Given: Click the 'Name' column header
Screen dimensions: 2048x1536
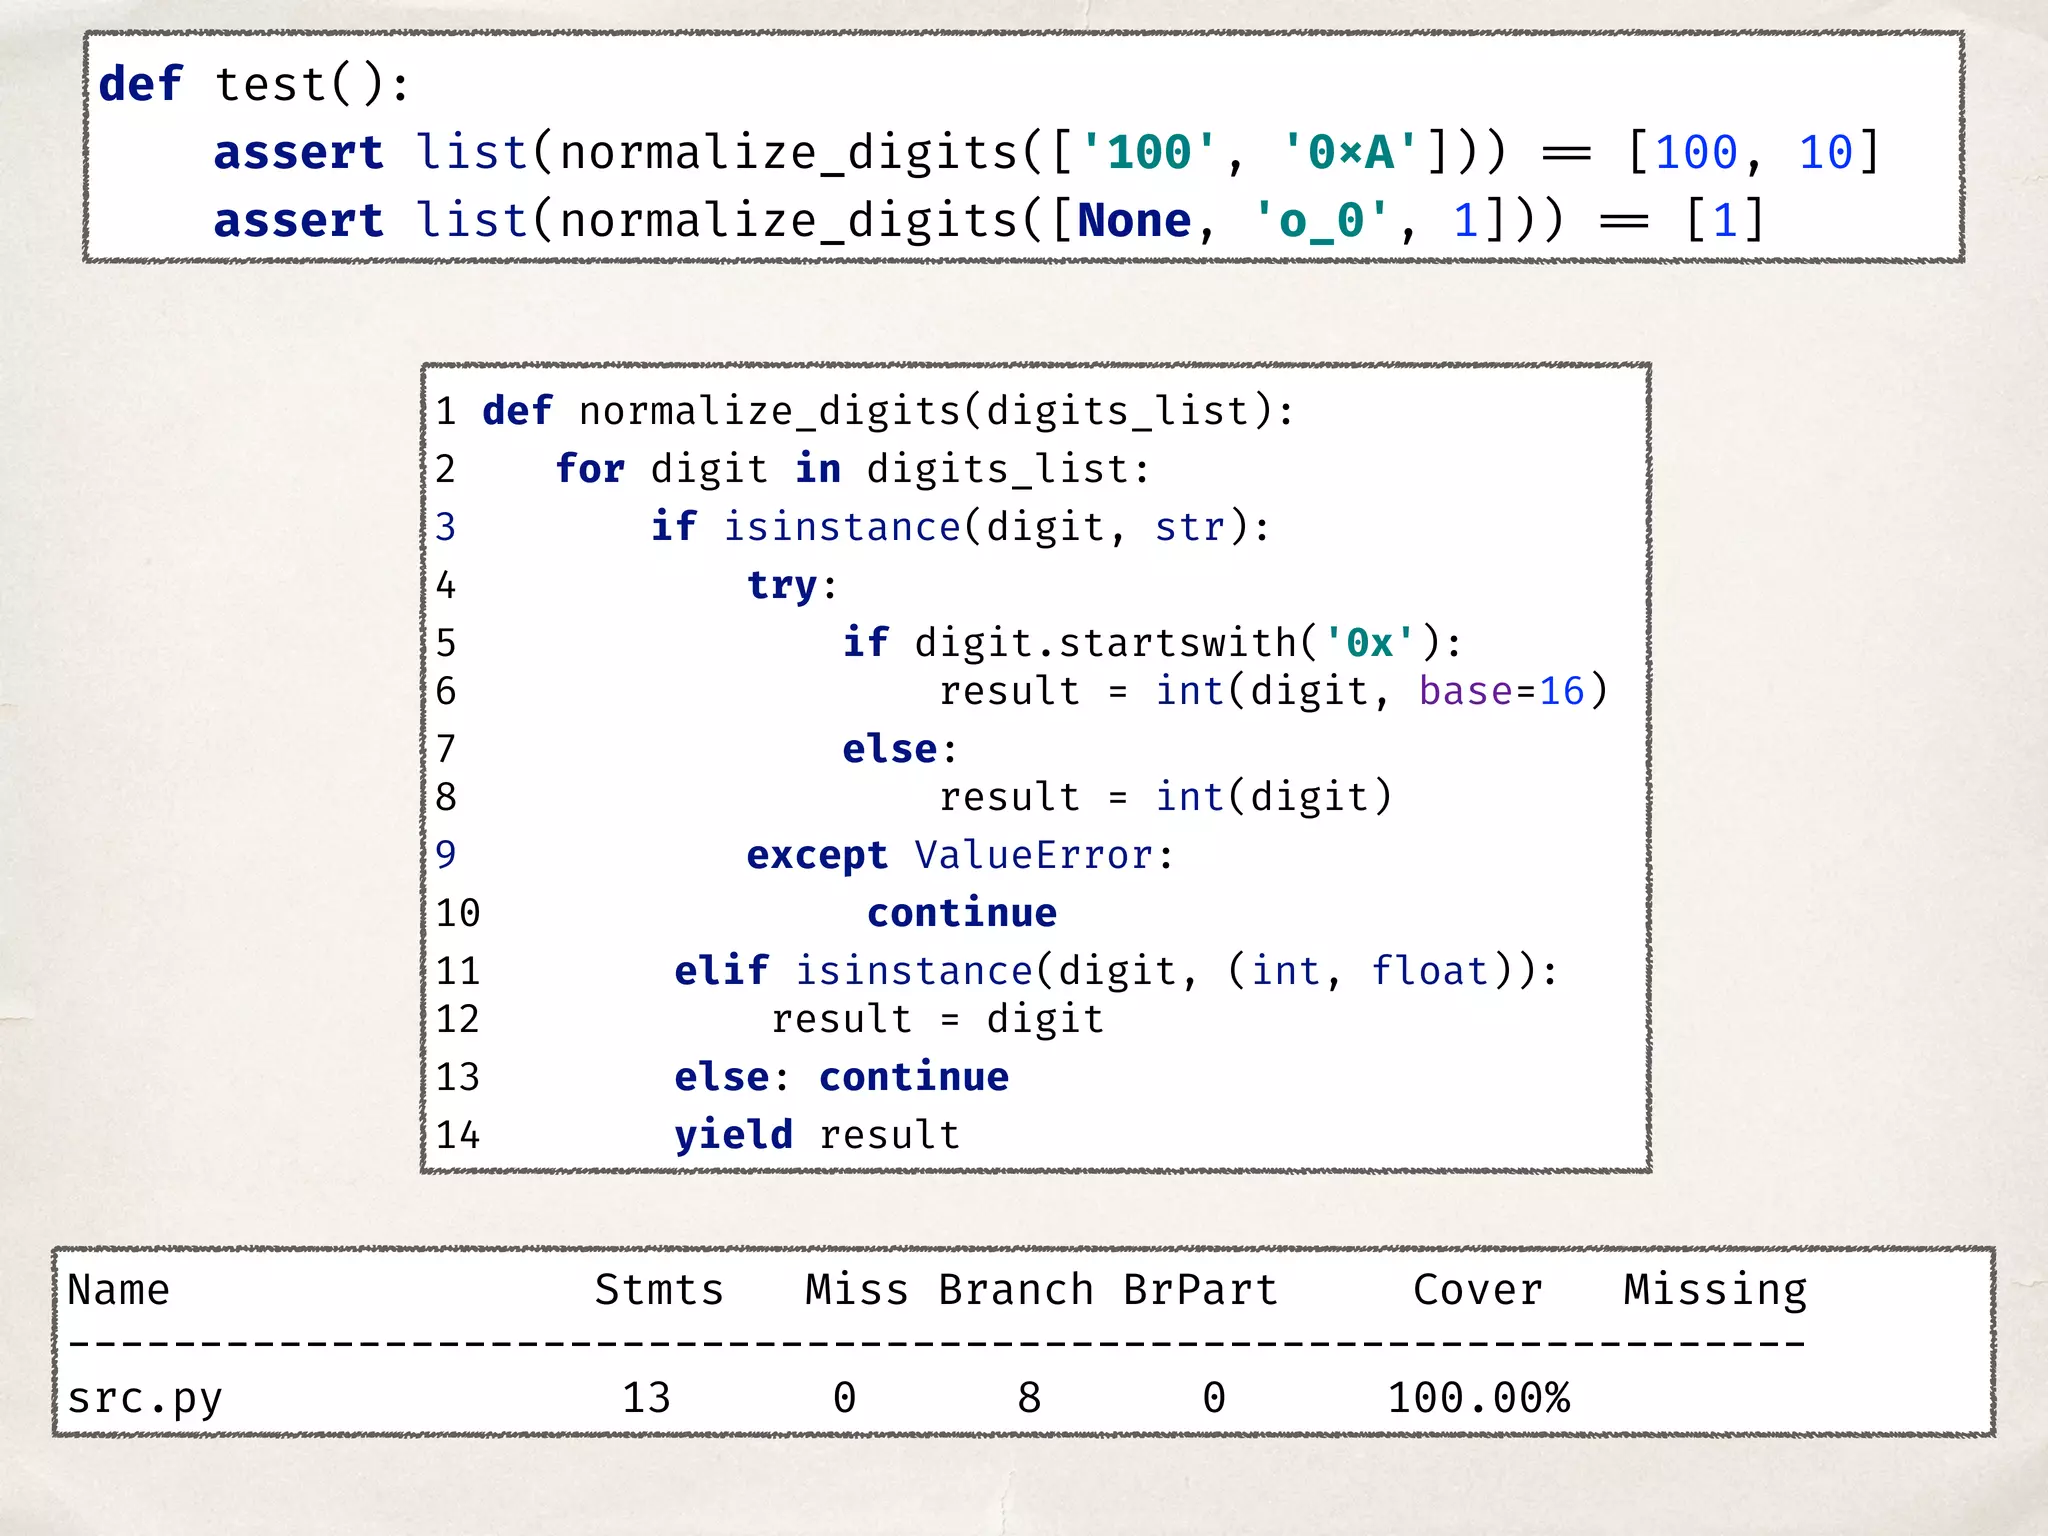Looking at the screenshot, I should [x=118, y=1290].
